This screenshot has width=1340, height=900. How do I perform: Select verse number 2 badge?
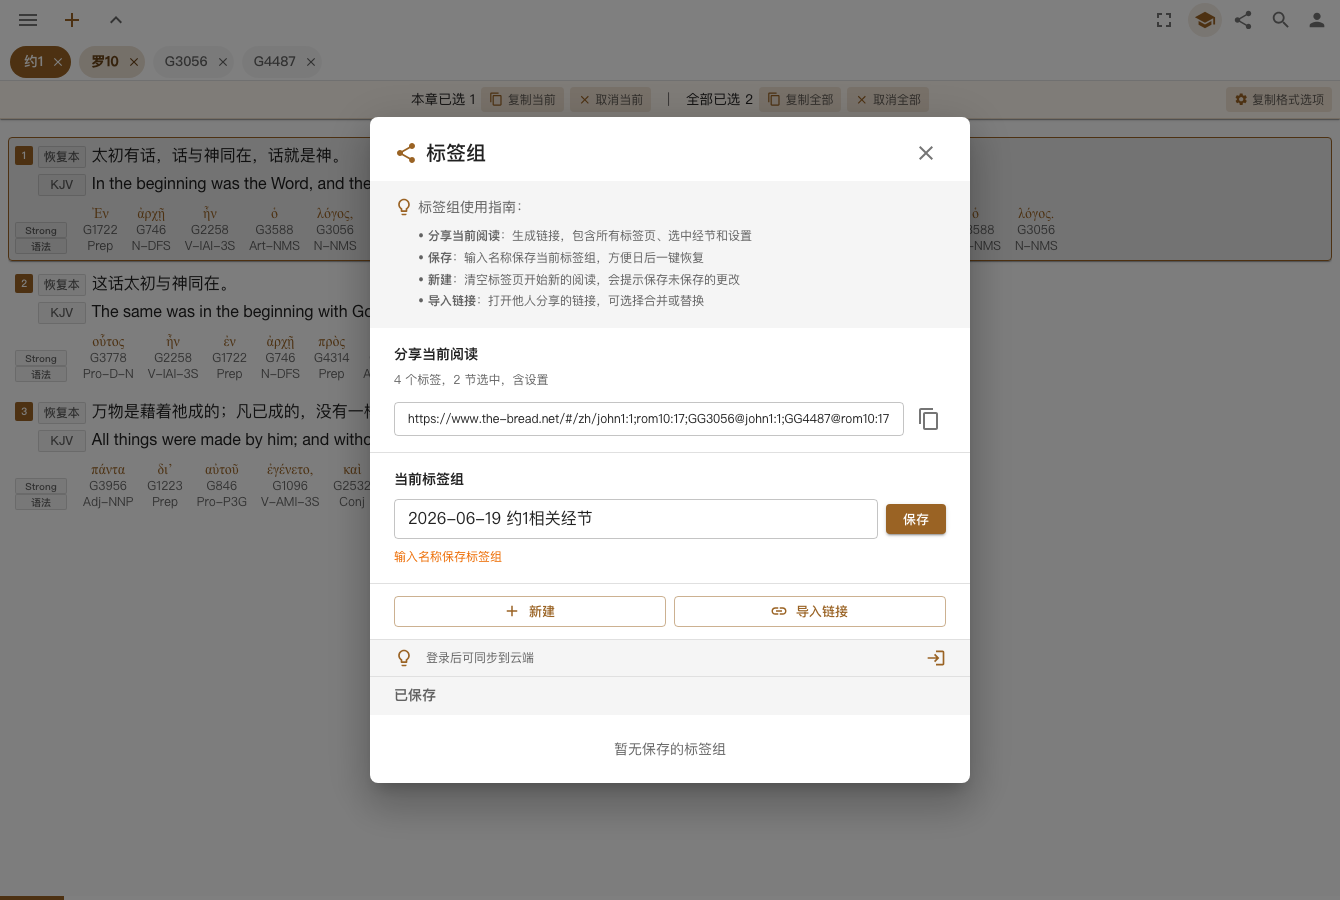tap(24, 283)
